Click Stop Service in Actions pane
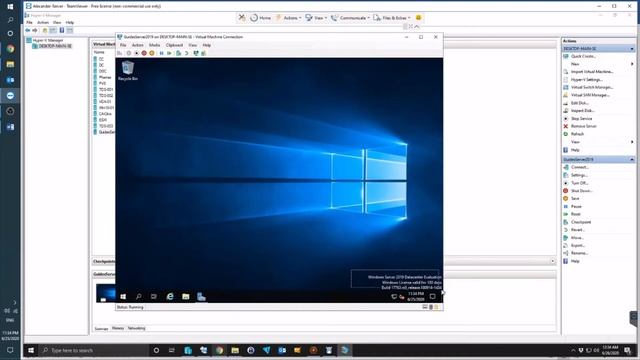640x360 pixels. pyautogui.click(x=581, y=118)
